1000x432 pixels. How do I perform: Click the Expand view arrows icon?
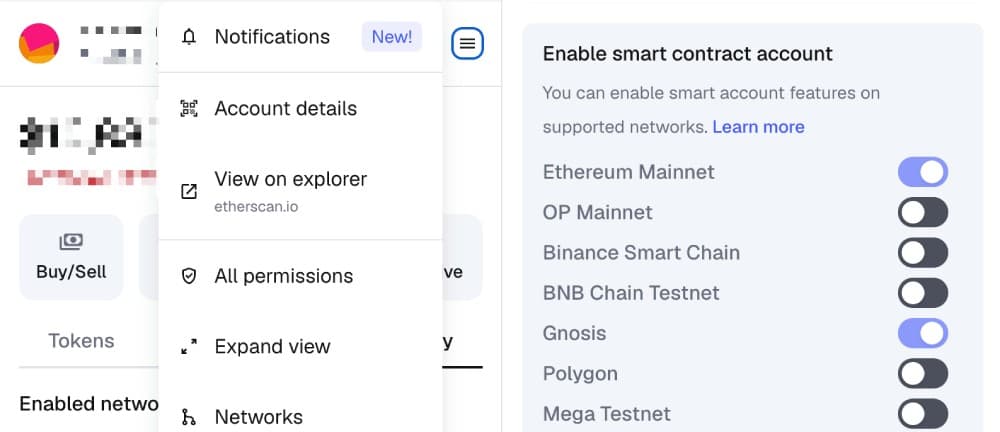[x=189, y=346]
